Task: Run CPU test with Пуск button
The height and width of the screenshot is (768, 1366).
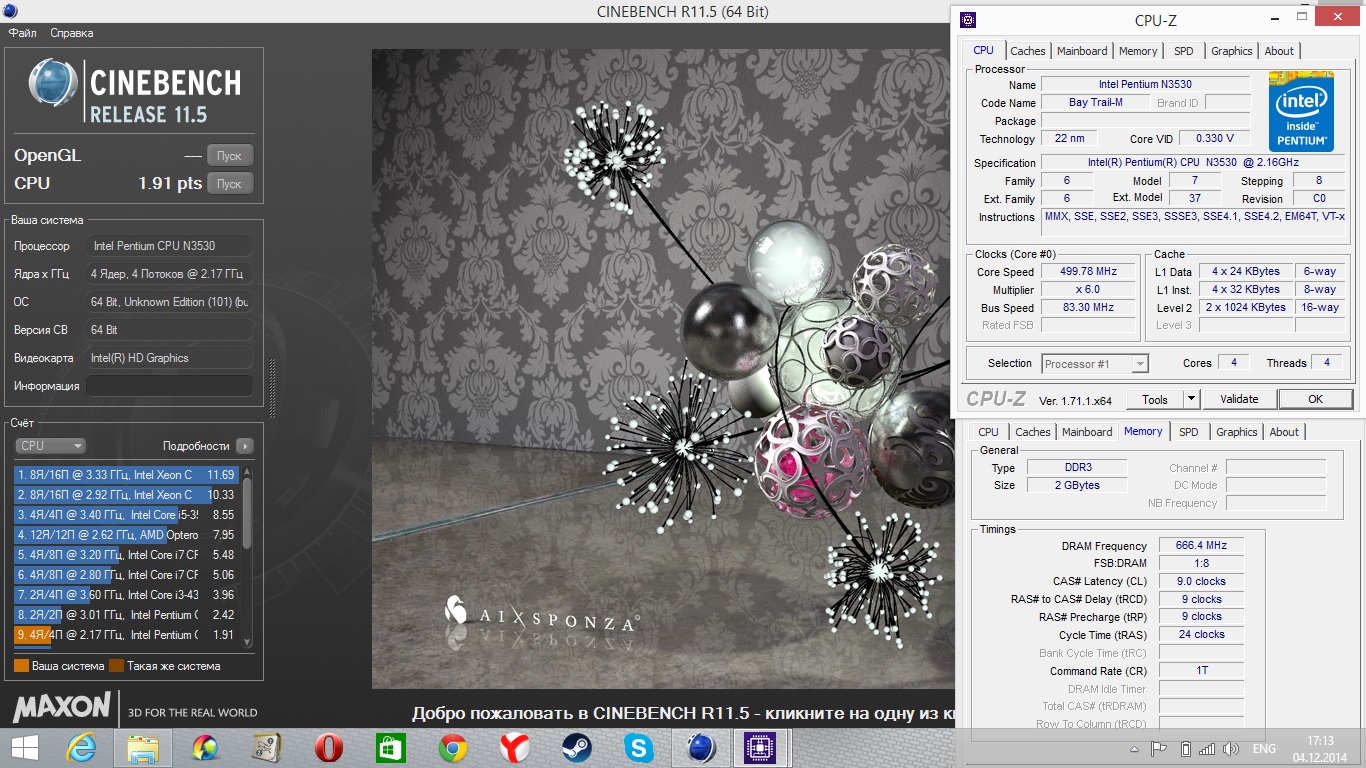Action: [229, 184]
